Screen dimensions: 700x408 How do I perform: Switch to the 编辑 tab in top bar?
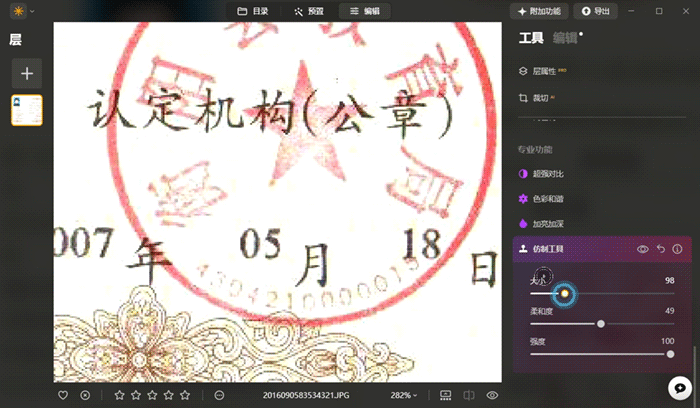pyautogui.click(x=365, y=11)
